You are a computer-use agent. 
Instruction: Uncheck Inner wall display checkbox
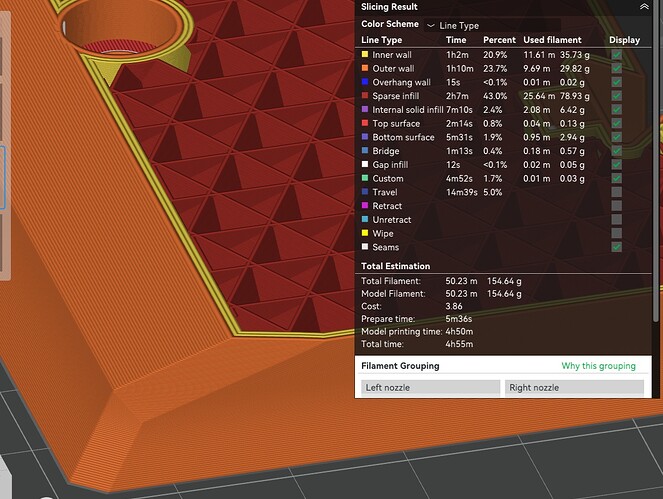pyautogui.click(x=616, y=55)
